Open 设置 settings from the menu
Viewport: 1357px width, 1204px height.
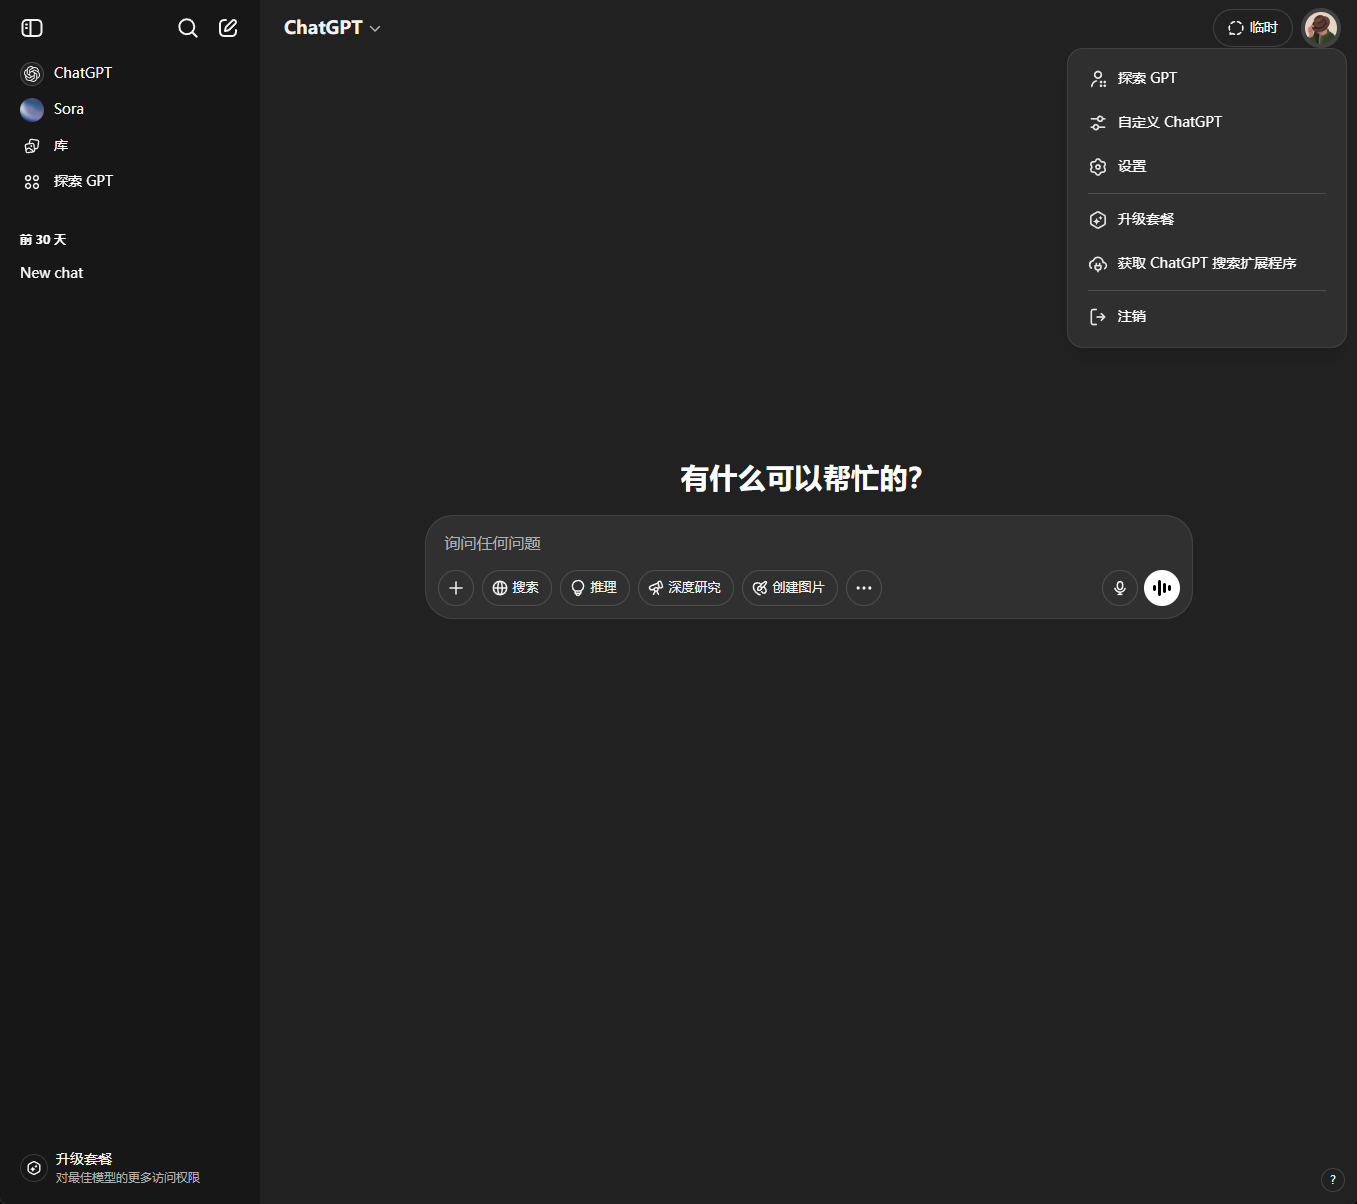tap(1207, 166)
